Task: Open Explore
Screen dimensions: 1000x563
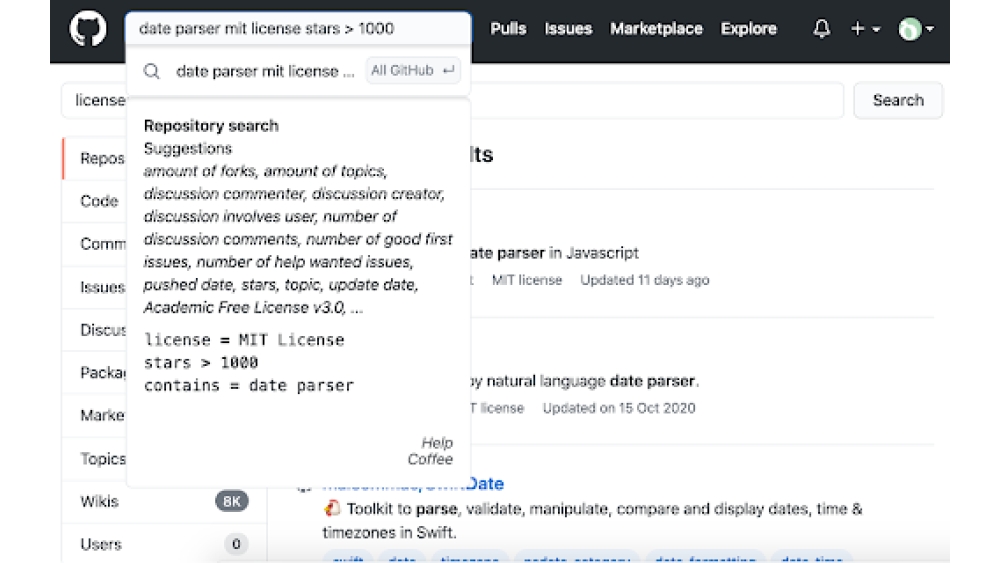Action: point(749,29)
